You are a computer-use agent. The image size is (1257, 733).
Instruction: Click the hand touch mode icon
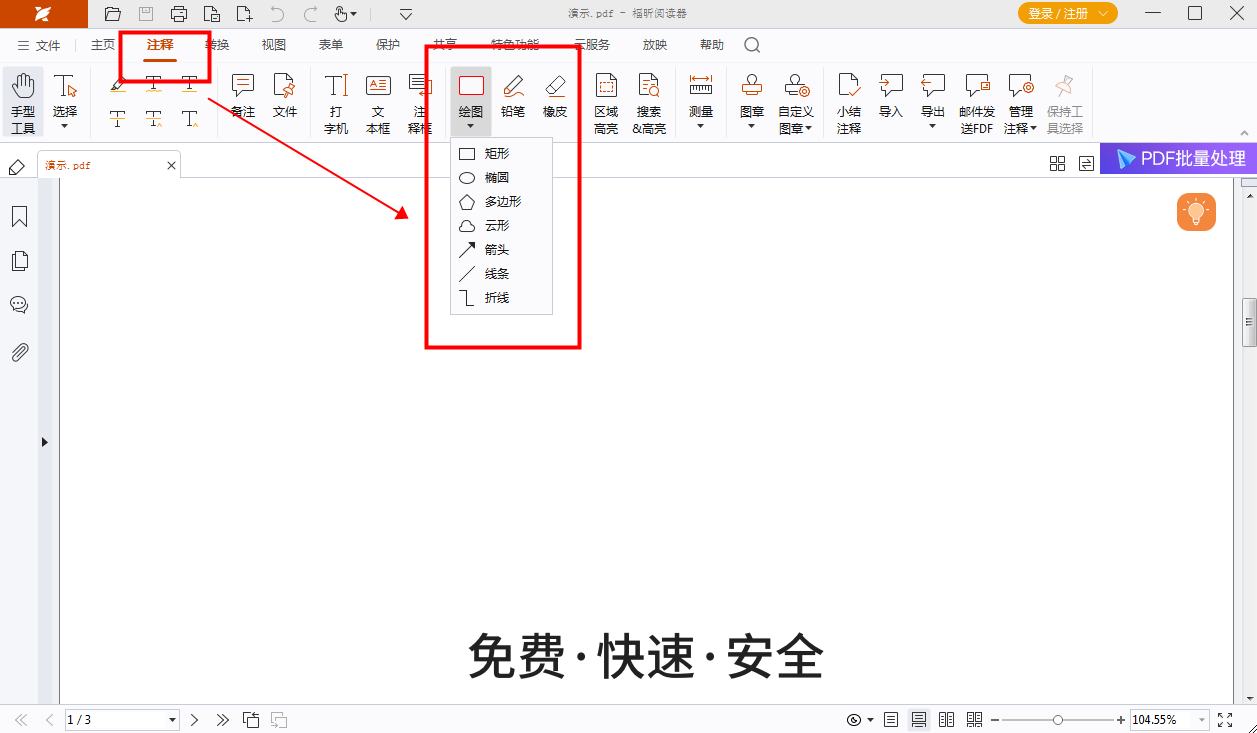pyautogui.click(x=341, y=14)
